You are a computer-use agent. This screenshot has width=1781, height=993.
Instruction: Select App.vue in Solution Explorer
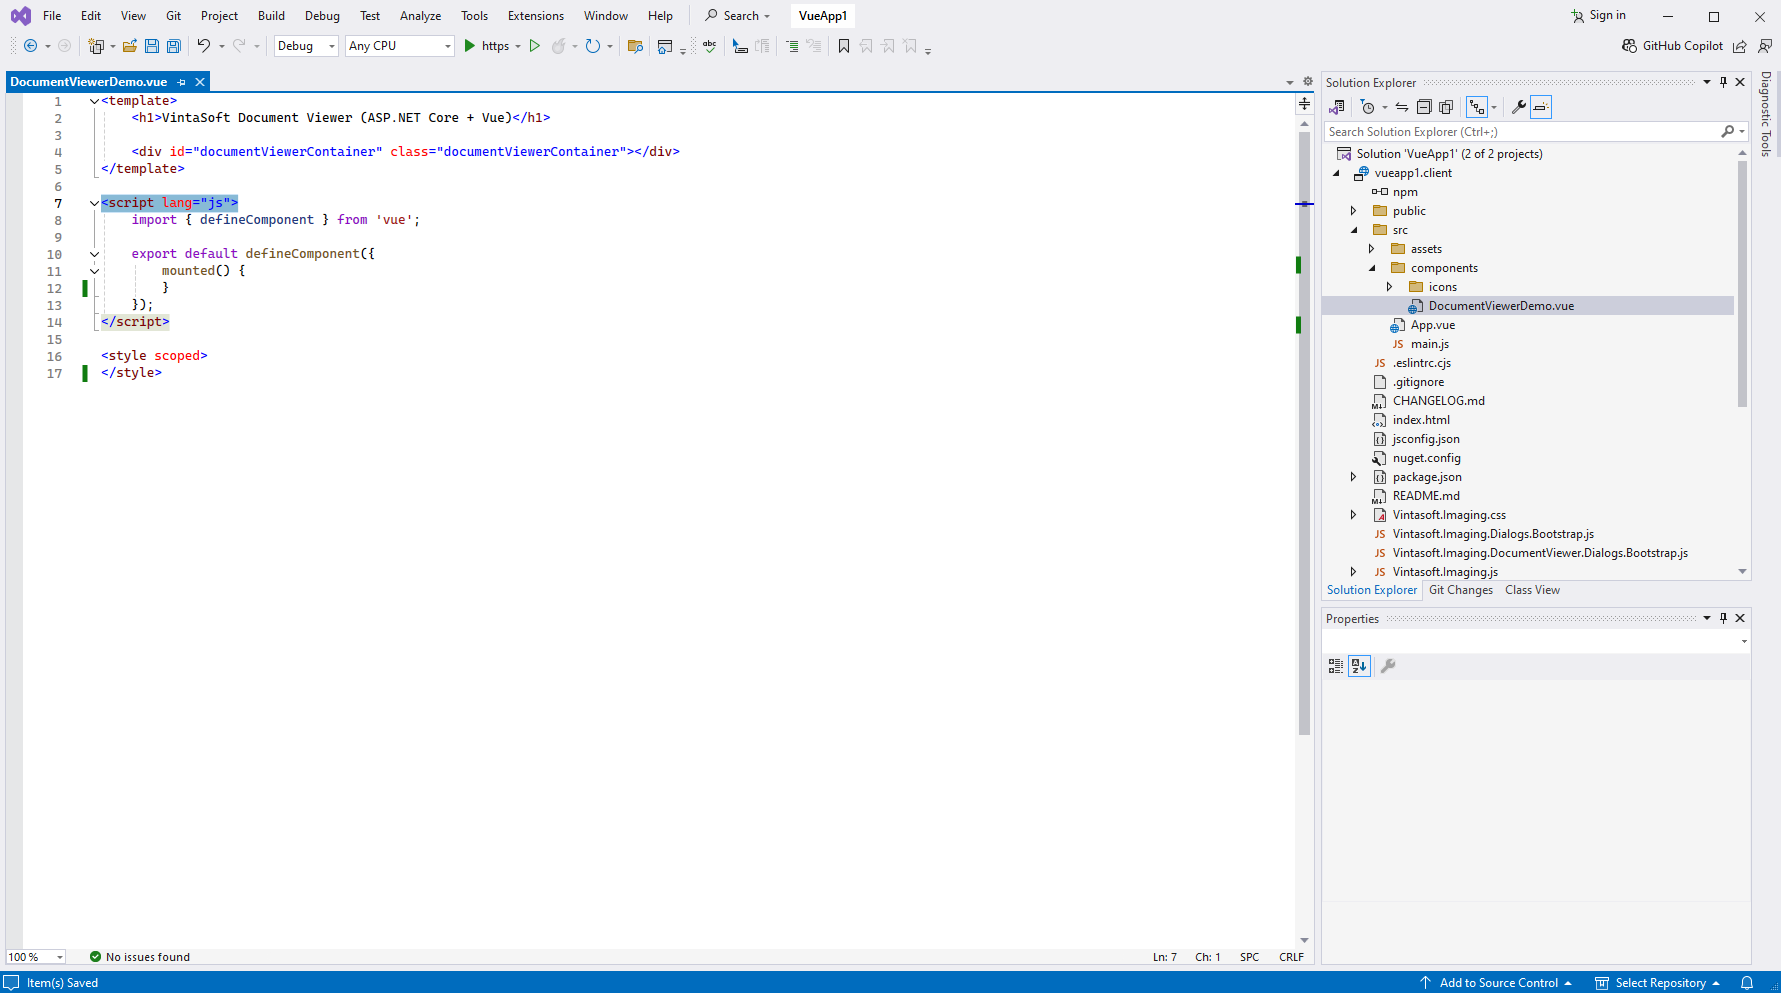pos(1432,325)
